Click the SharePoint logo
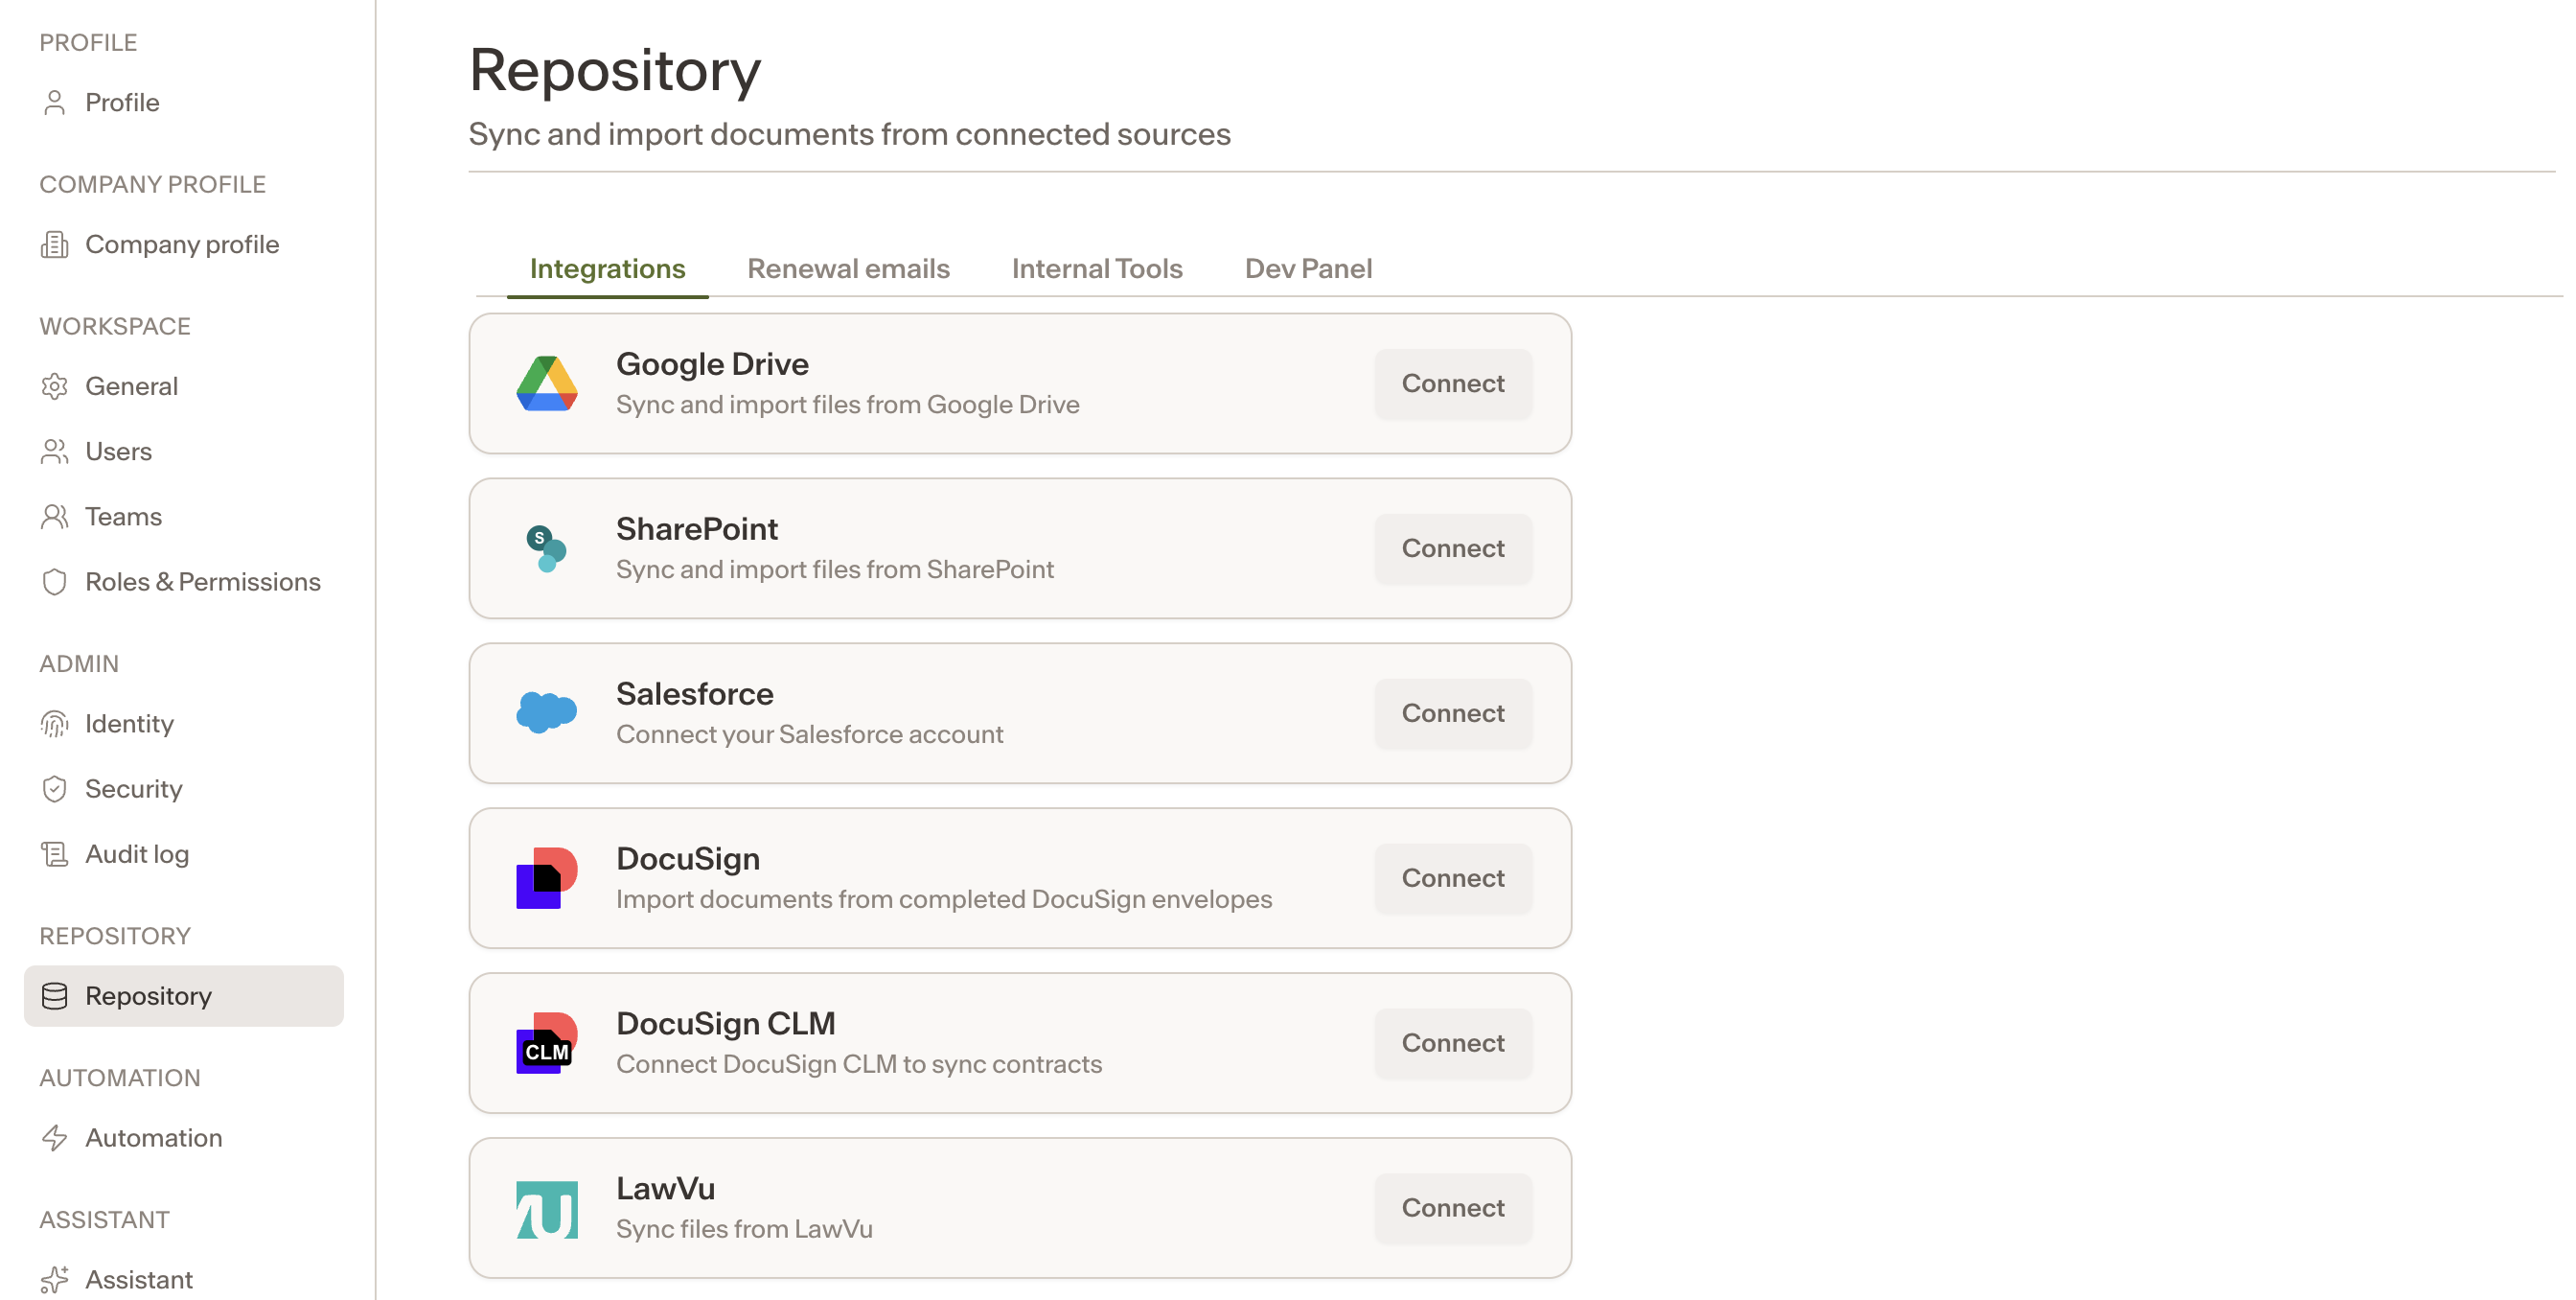 [547, 549]
